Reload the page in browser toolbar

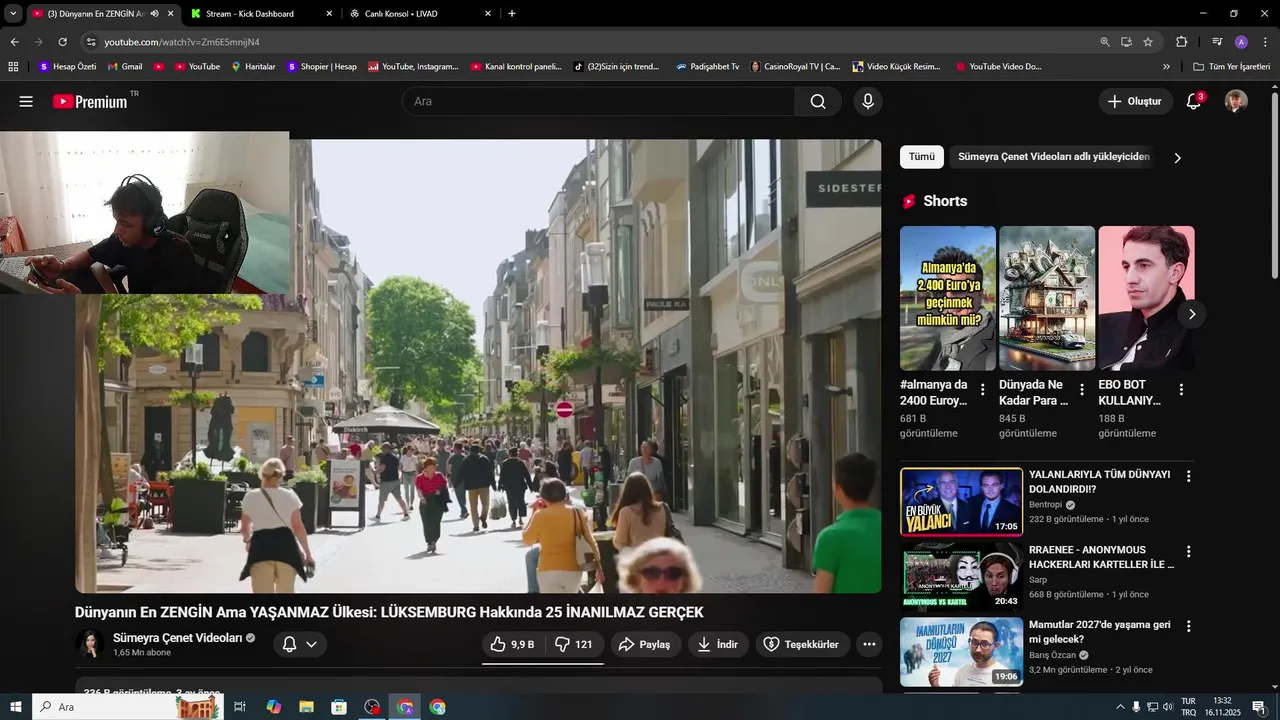[63, 42]
